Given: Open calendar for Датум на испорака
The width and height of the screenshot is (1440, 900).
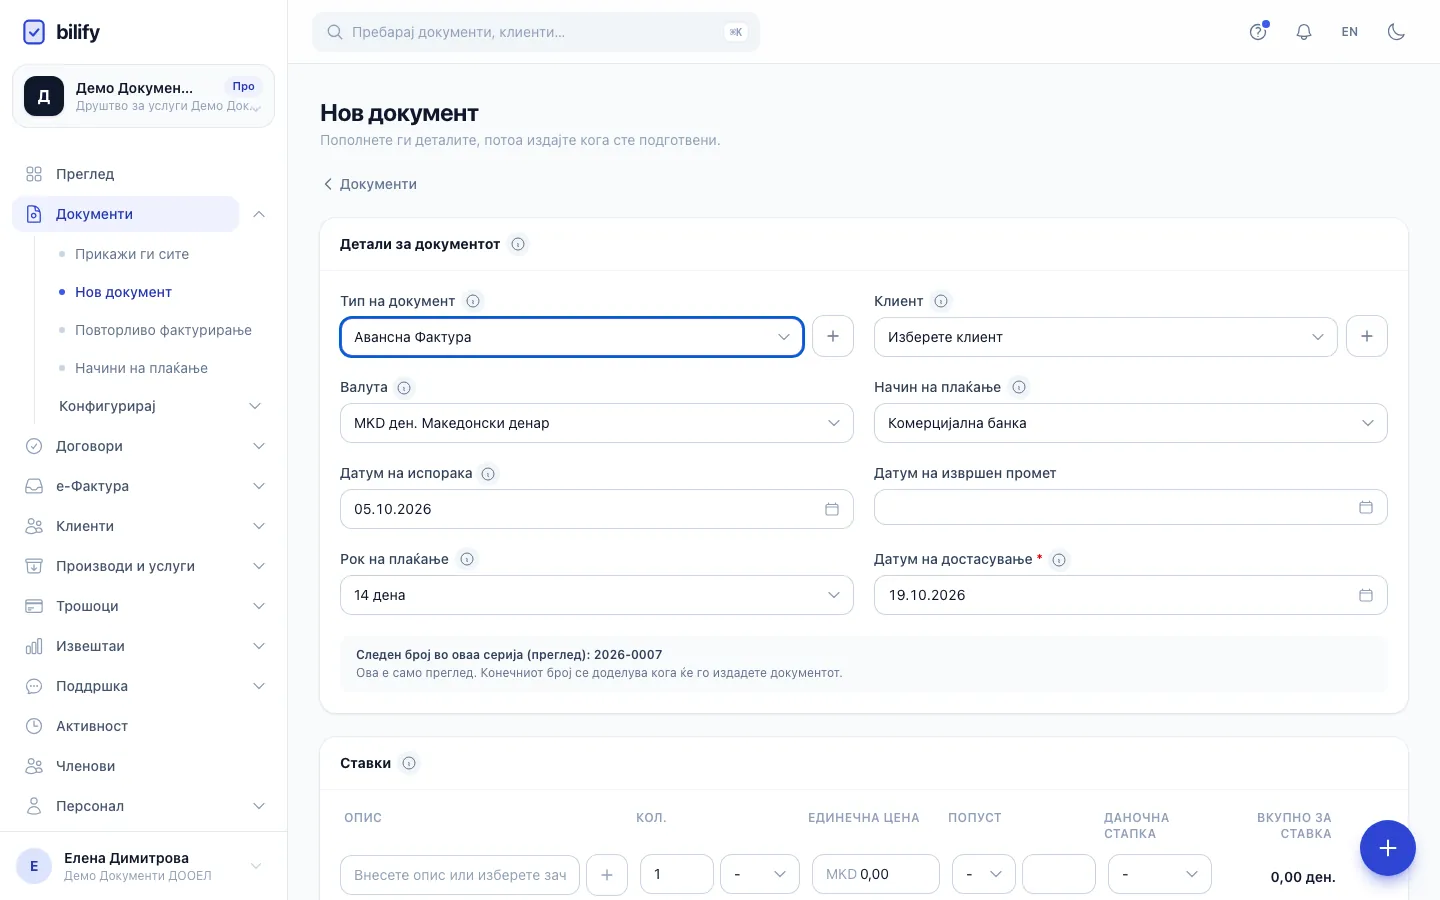Looking at the screenshot, I should (x=831, y=509).
